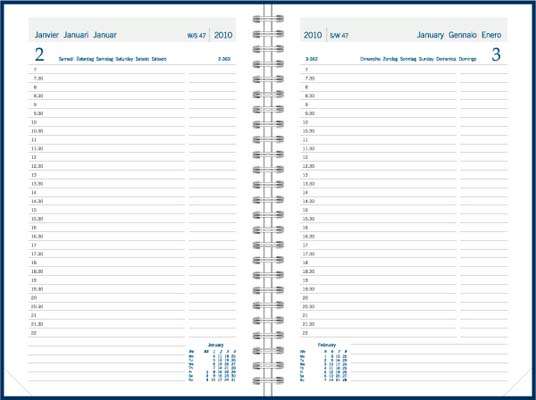This screenshot has height=400, width=536.
Task: Click the 7 time row on right page
Action: pos(378,69)
